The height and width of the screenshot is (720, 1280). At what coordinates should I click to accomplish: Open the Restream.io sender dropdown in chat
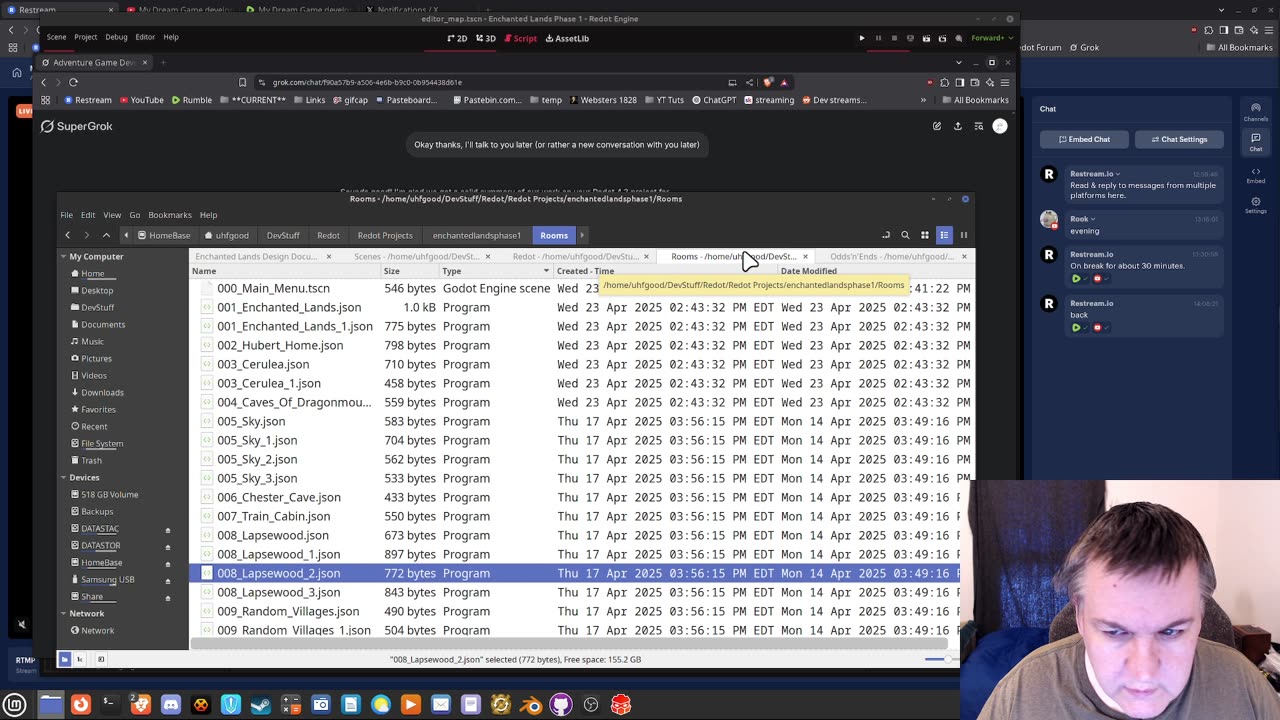coord(1095,174)
